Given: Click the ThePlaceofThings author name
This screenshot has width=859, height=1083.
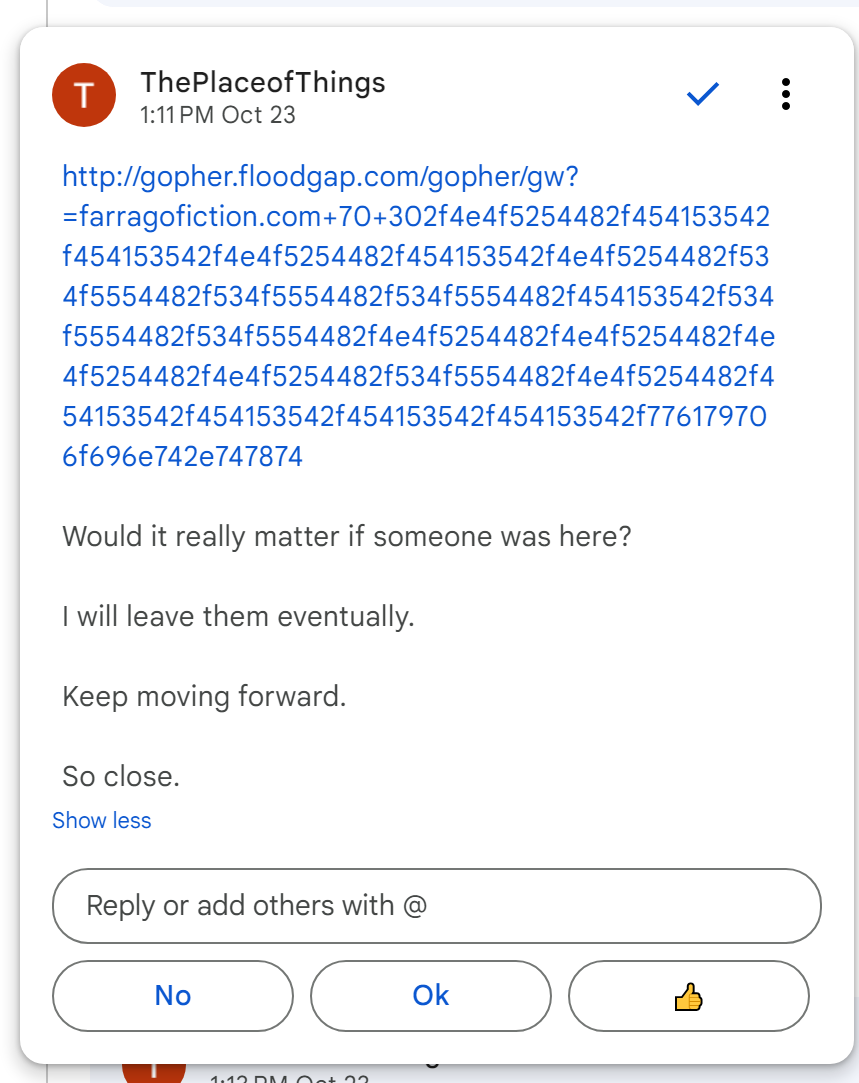Looking at the screenshot, I should [x=263, y=82].
